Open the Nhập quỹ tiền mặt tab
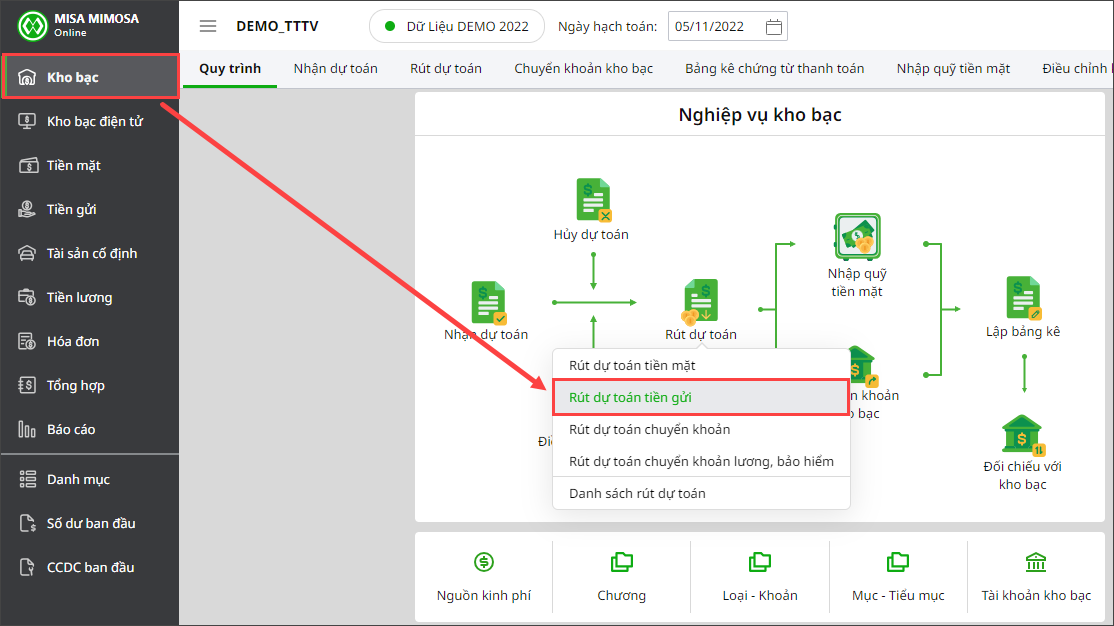 point(953,69)
